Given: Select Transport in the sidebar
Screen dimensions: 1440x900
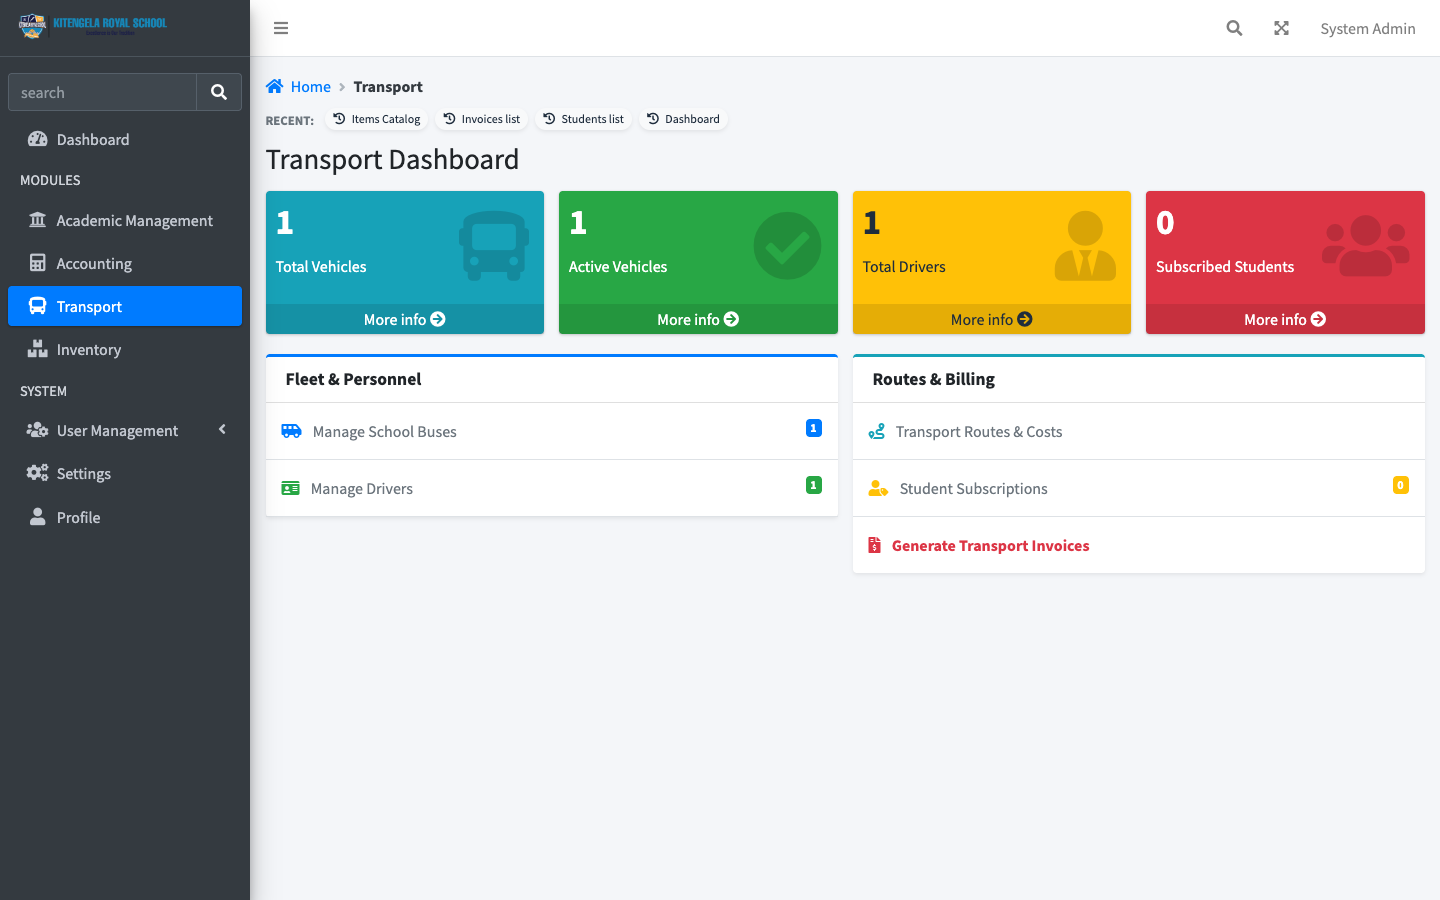Looking at the screenshot, I should pos(125,306).
